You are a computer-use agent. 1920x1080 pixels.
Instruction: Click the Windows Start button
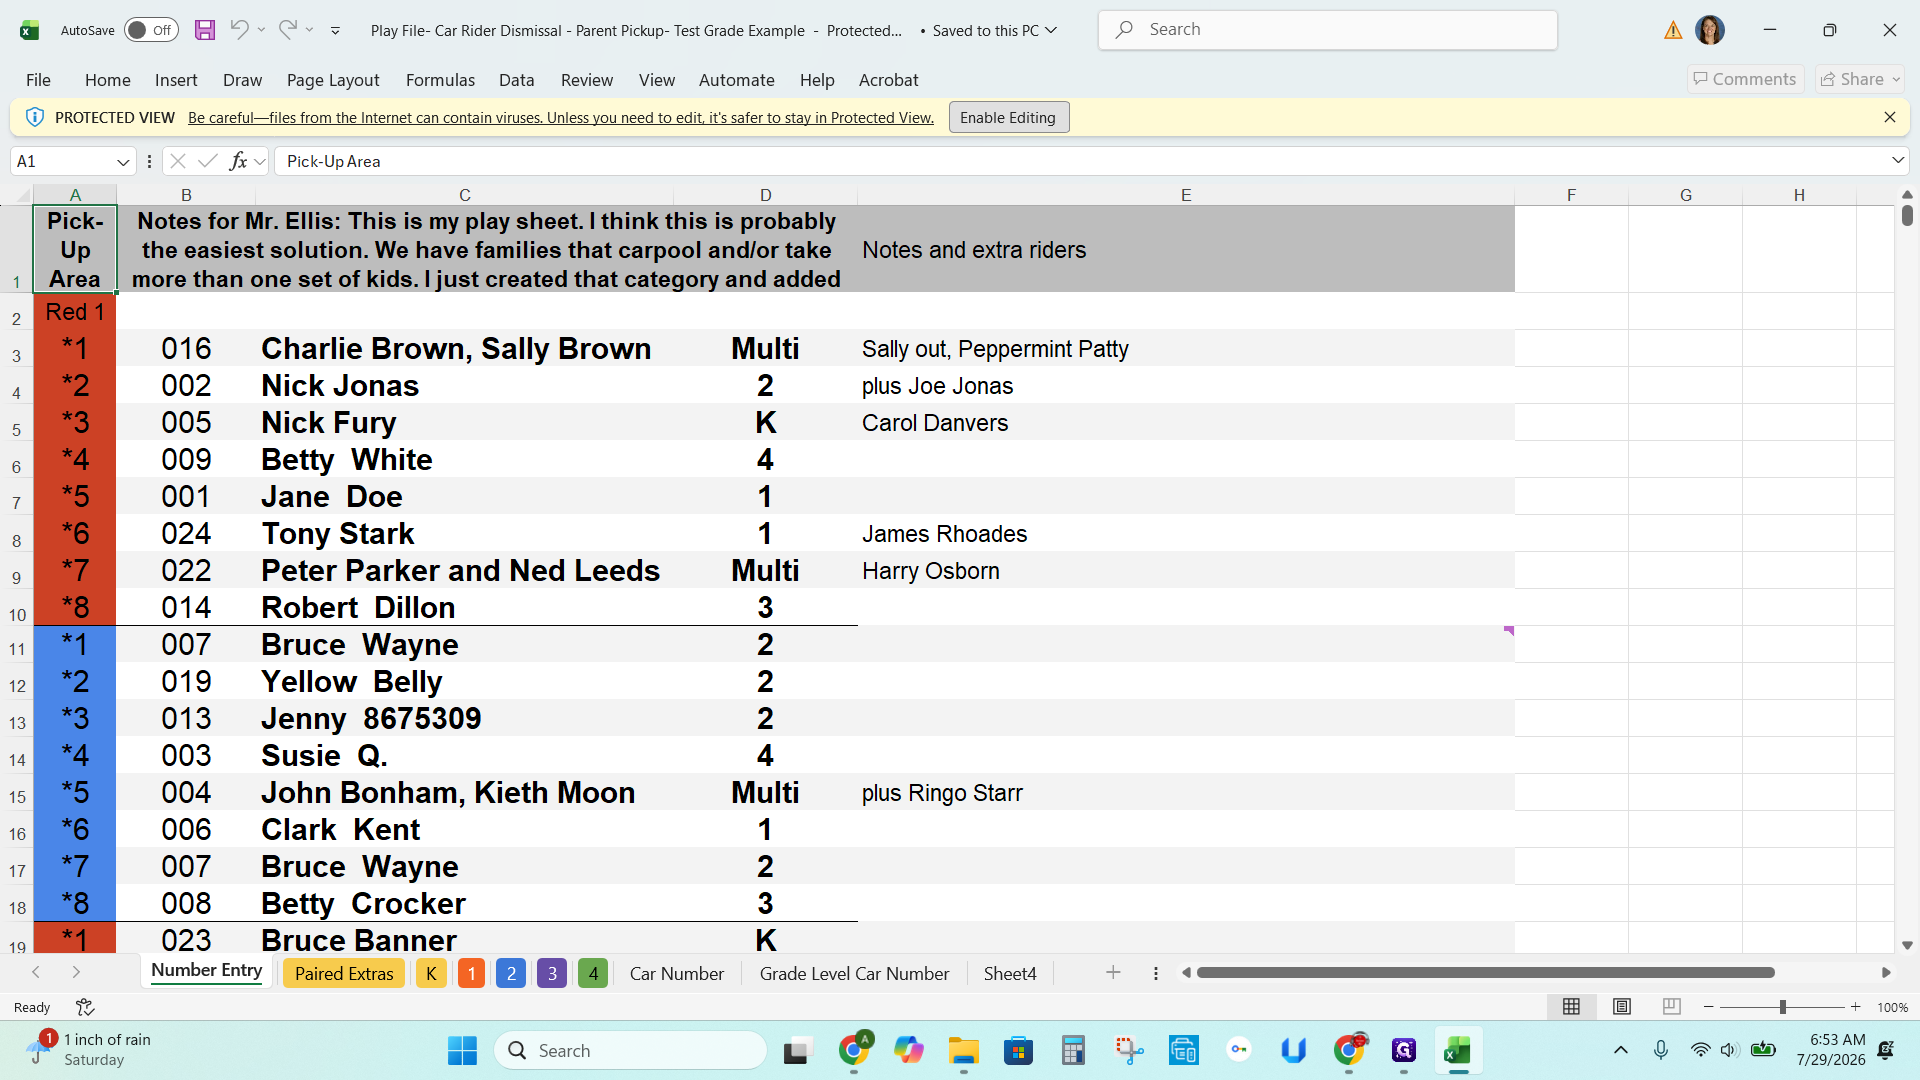(x=462, y=1051)
